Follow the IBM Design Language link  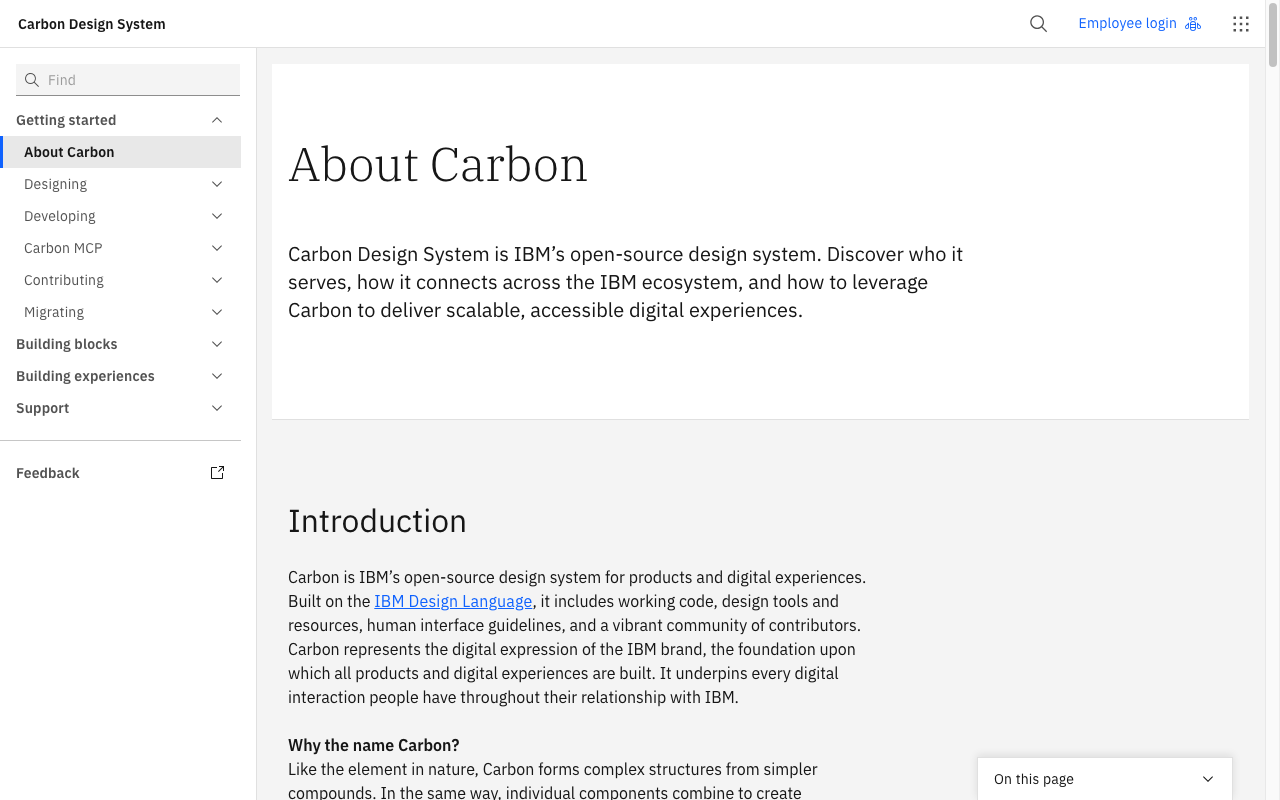point(453,601)
